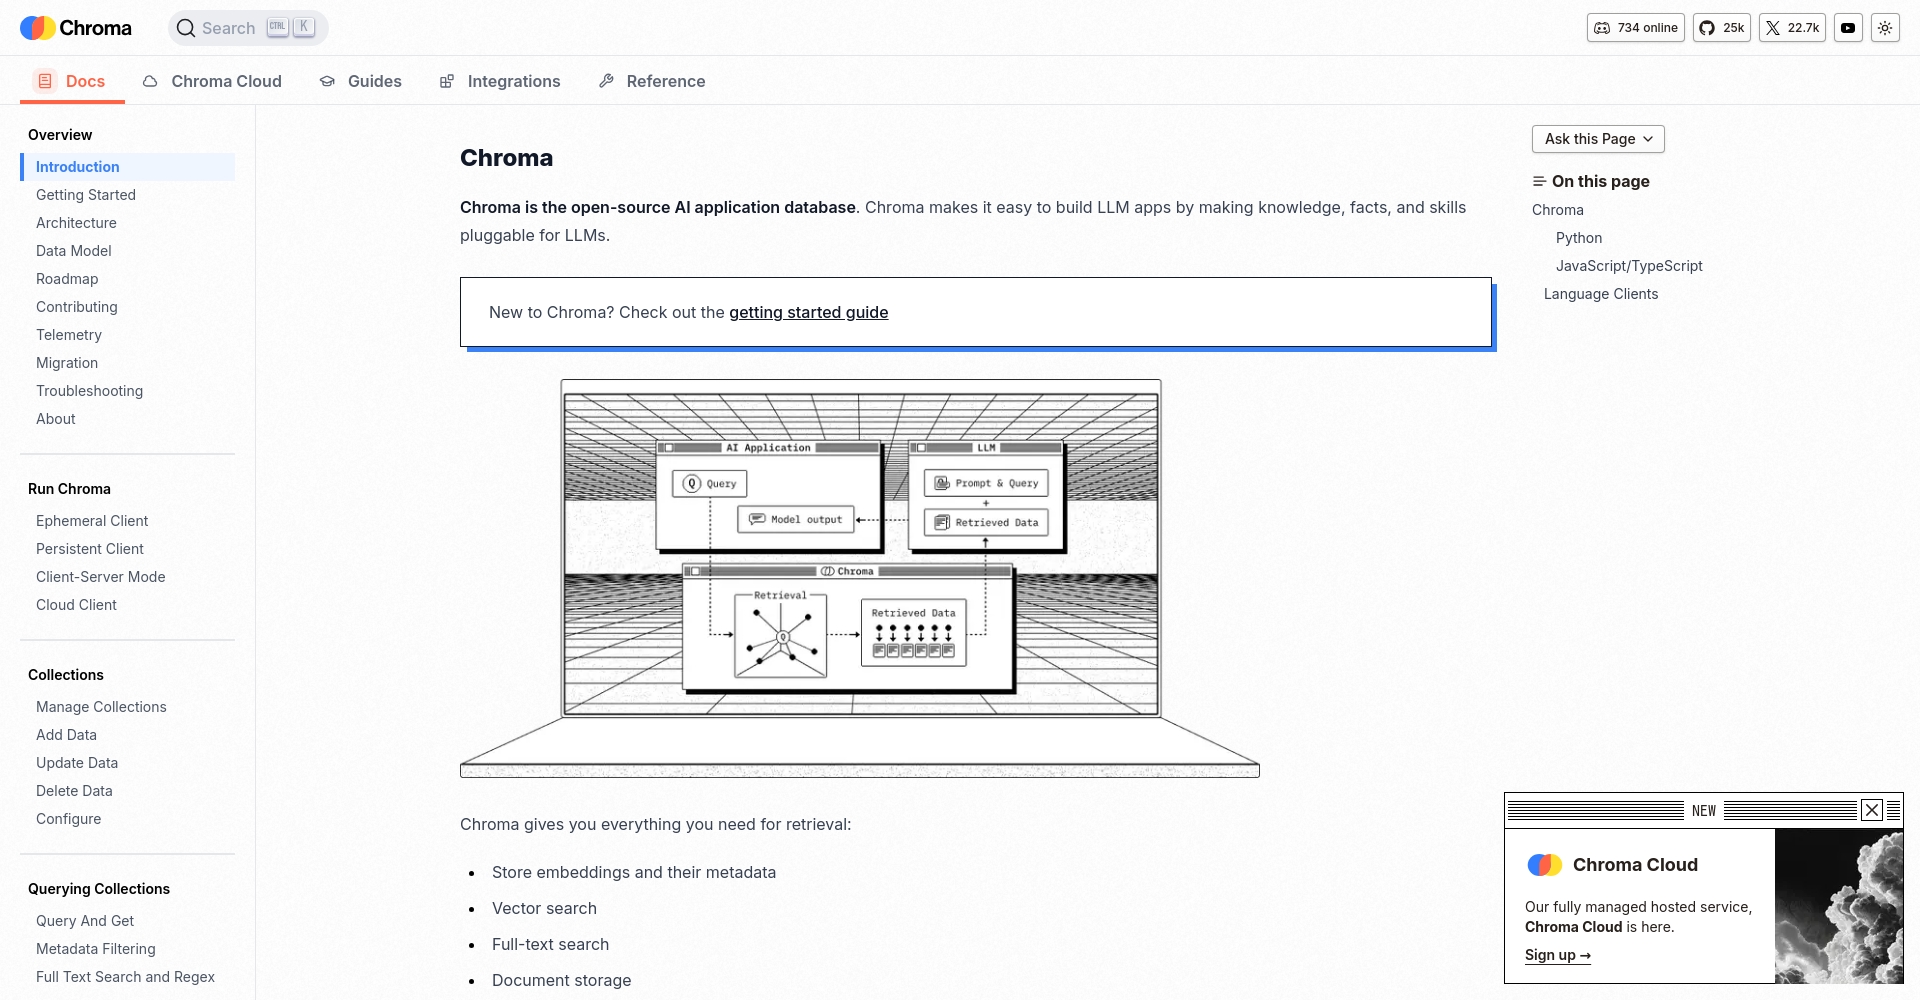Image resolution: width=1920 pixels, height=1000 pixels.
Task: Open Getting Started in the sidebar
Action: tap(86, 195)
